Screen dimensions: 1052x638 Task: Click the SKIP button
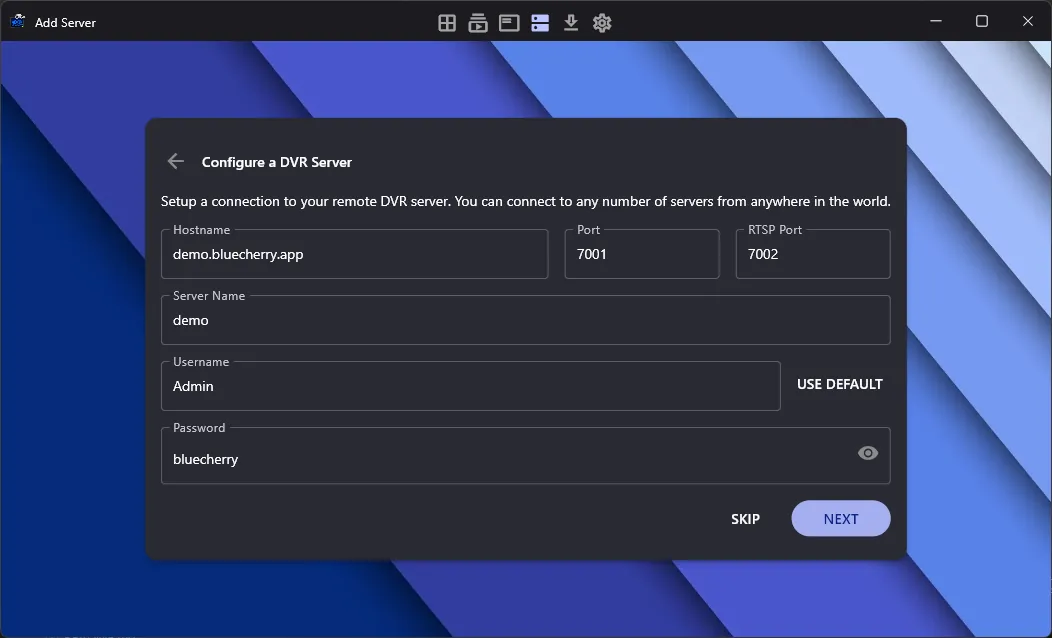pyautogui.click(x=745, y=519)
